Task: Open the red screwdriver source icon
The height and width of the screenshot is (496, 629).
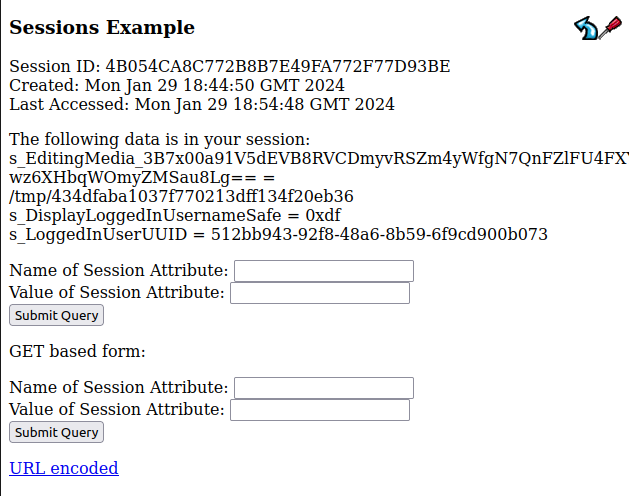Action: [609, 27]
